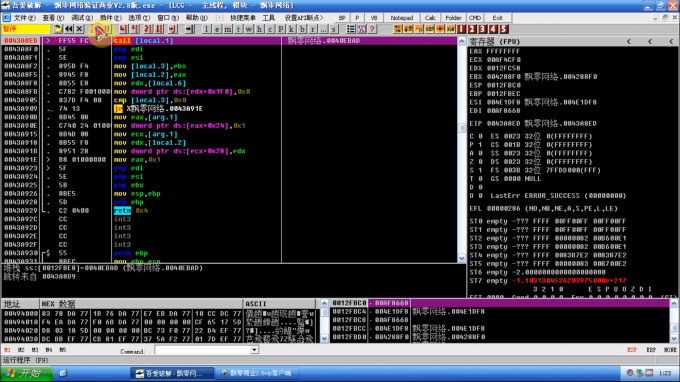Select the numbered '1' red toolbar button
The width and height of the screenshot is (680, 382).
pos(461,29)
